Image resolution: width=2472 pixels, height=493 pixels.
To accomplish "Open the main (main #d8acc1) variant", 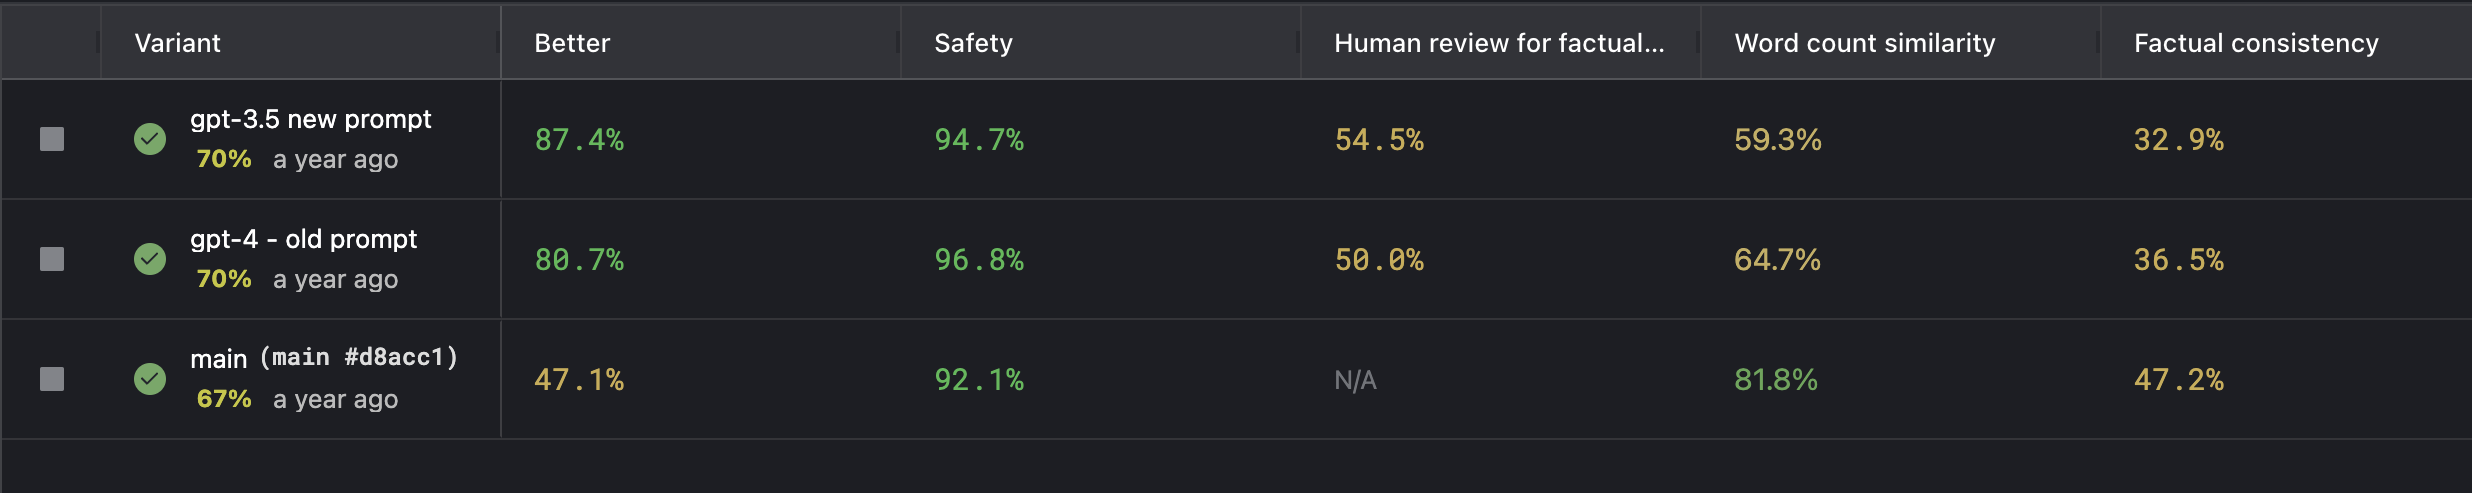I will [324, 358].
